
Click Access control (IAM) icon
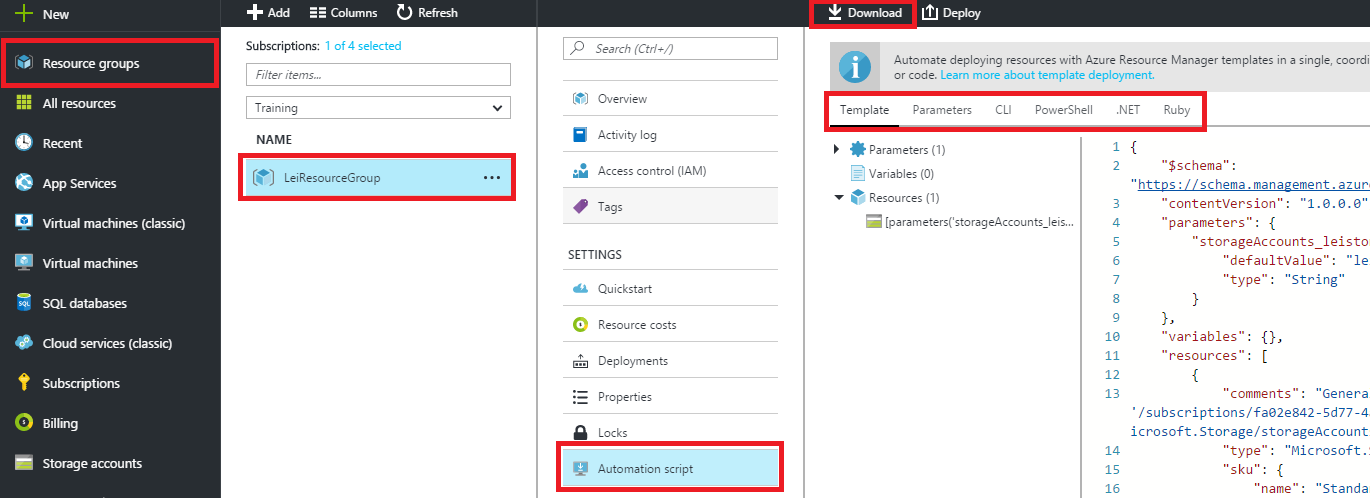click(580, 171)
